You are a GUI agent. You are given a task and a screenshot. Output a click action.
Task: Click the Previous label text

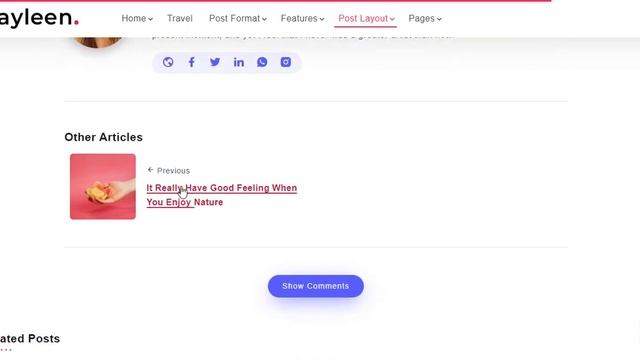pos(173,171)
